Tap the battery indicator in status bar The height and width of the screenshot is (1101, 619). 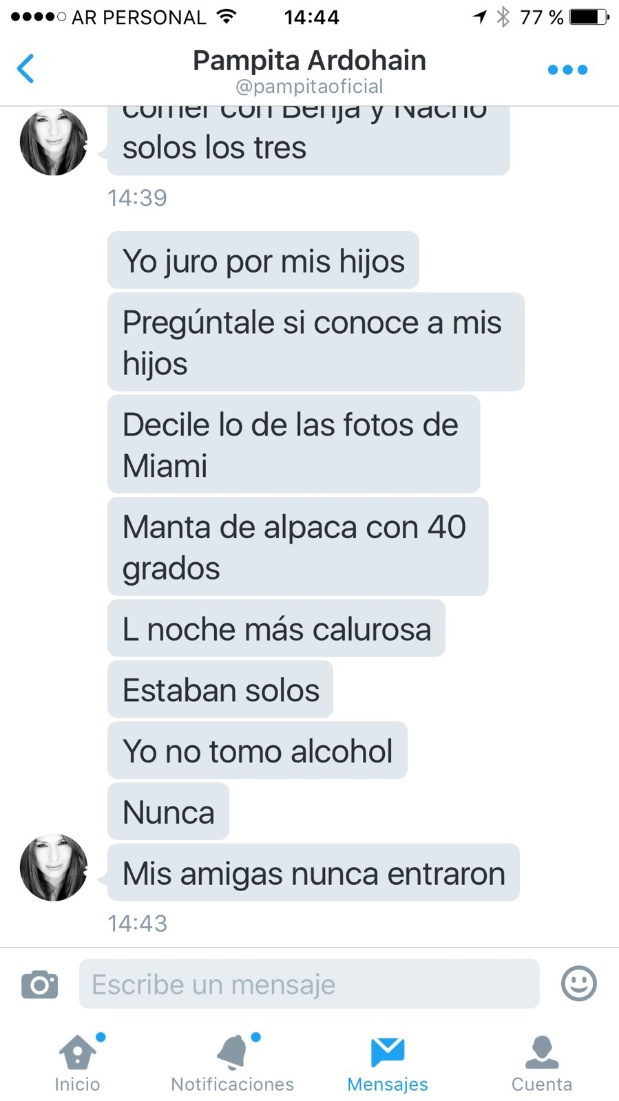click(x=589, y=17)
